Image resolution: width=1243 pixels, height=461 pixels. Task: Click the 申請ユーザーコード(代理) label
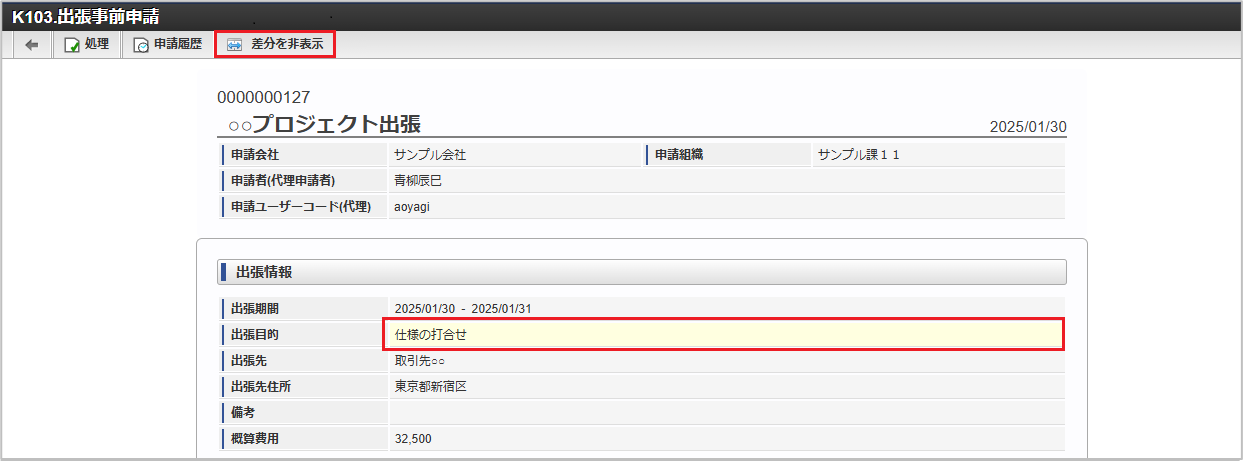point(301,207)
